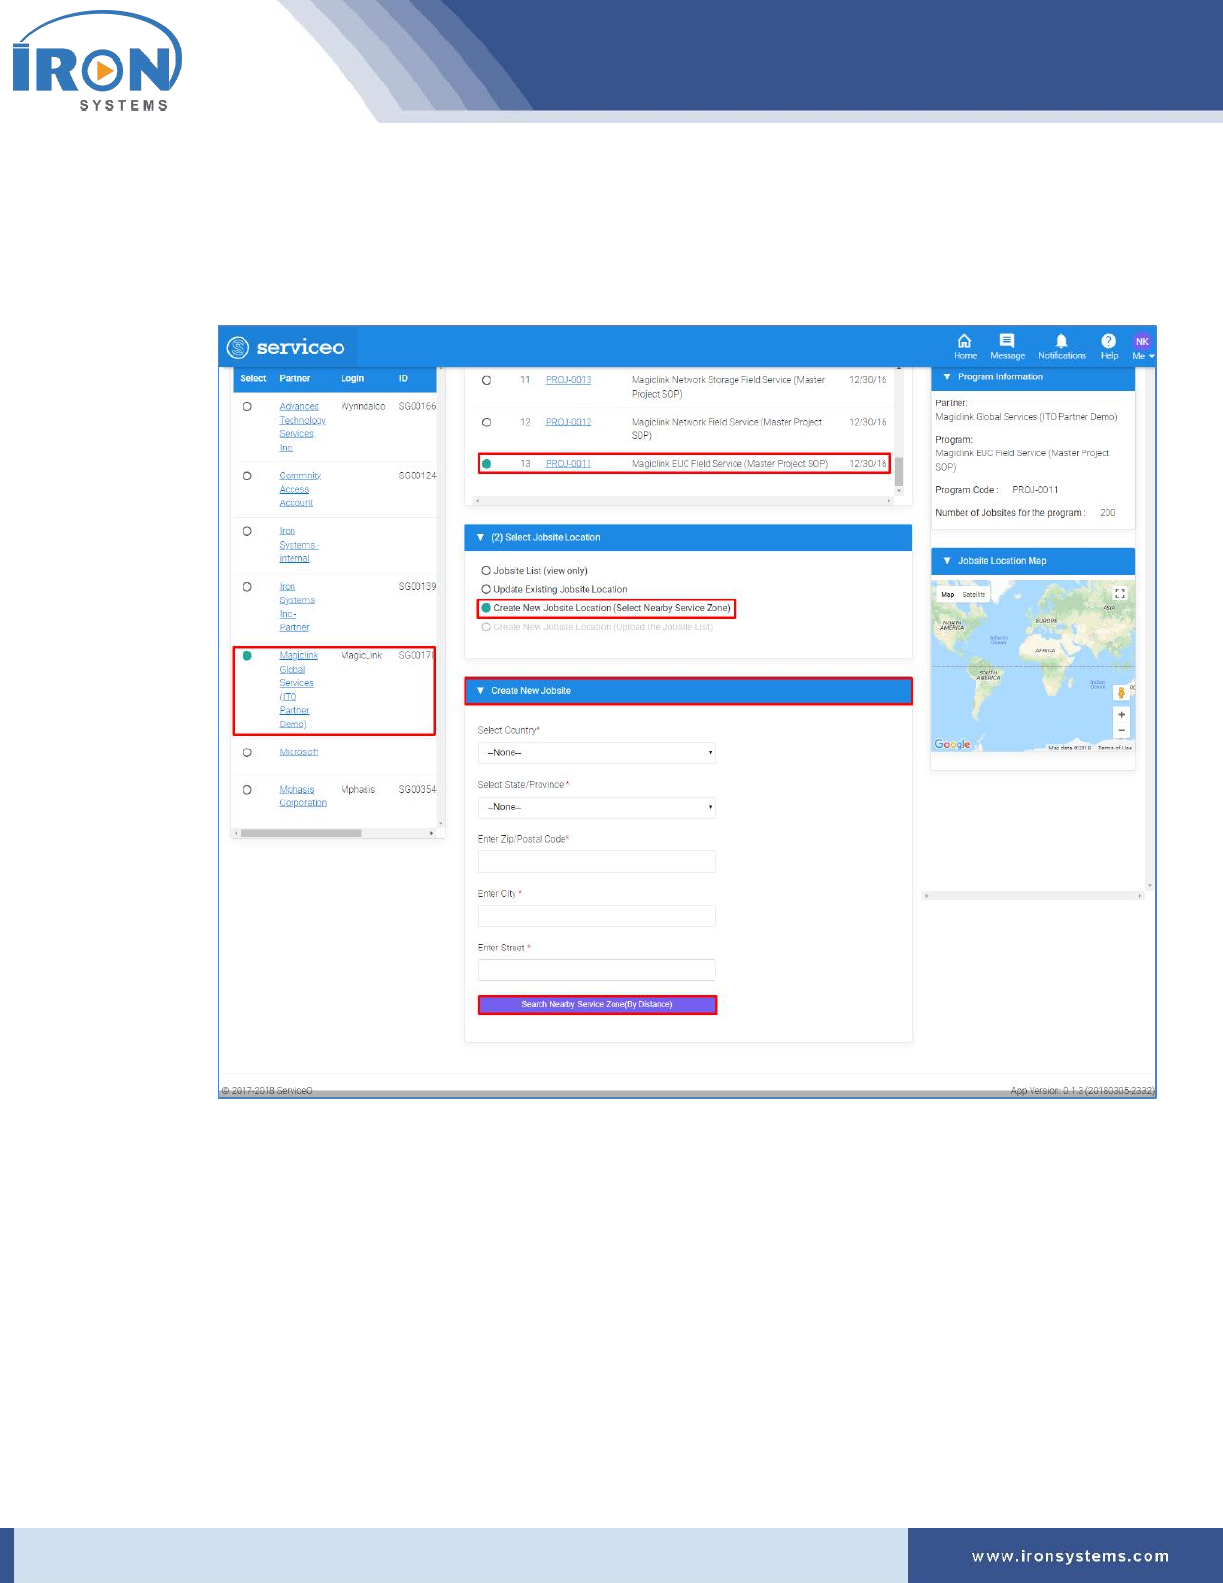
Task: Choose Jobsite List (view only) option
Action: point(486,571)
